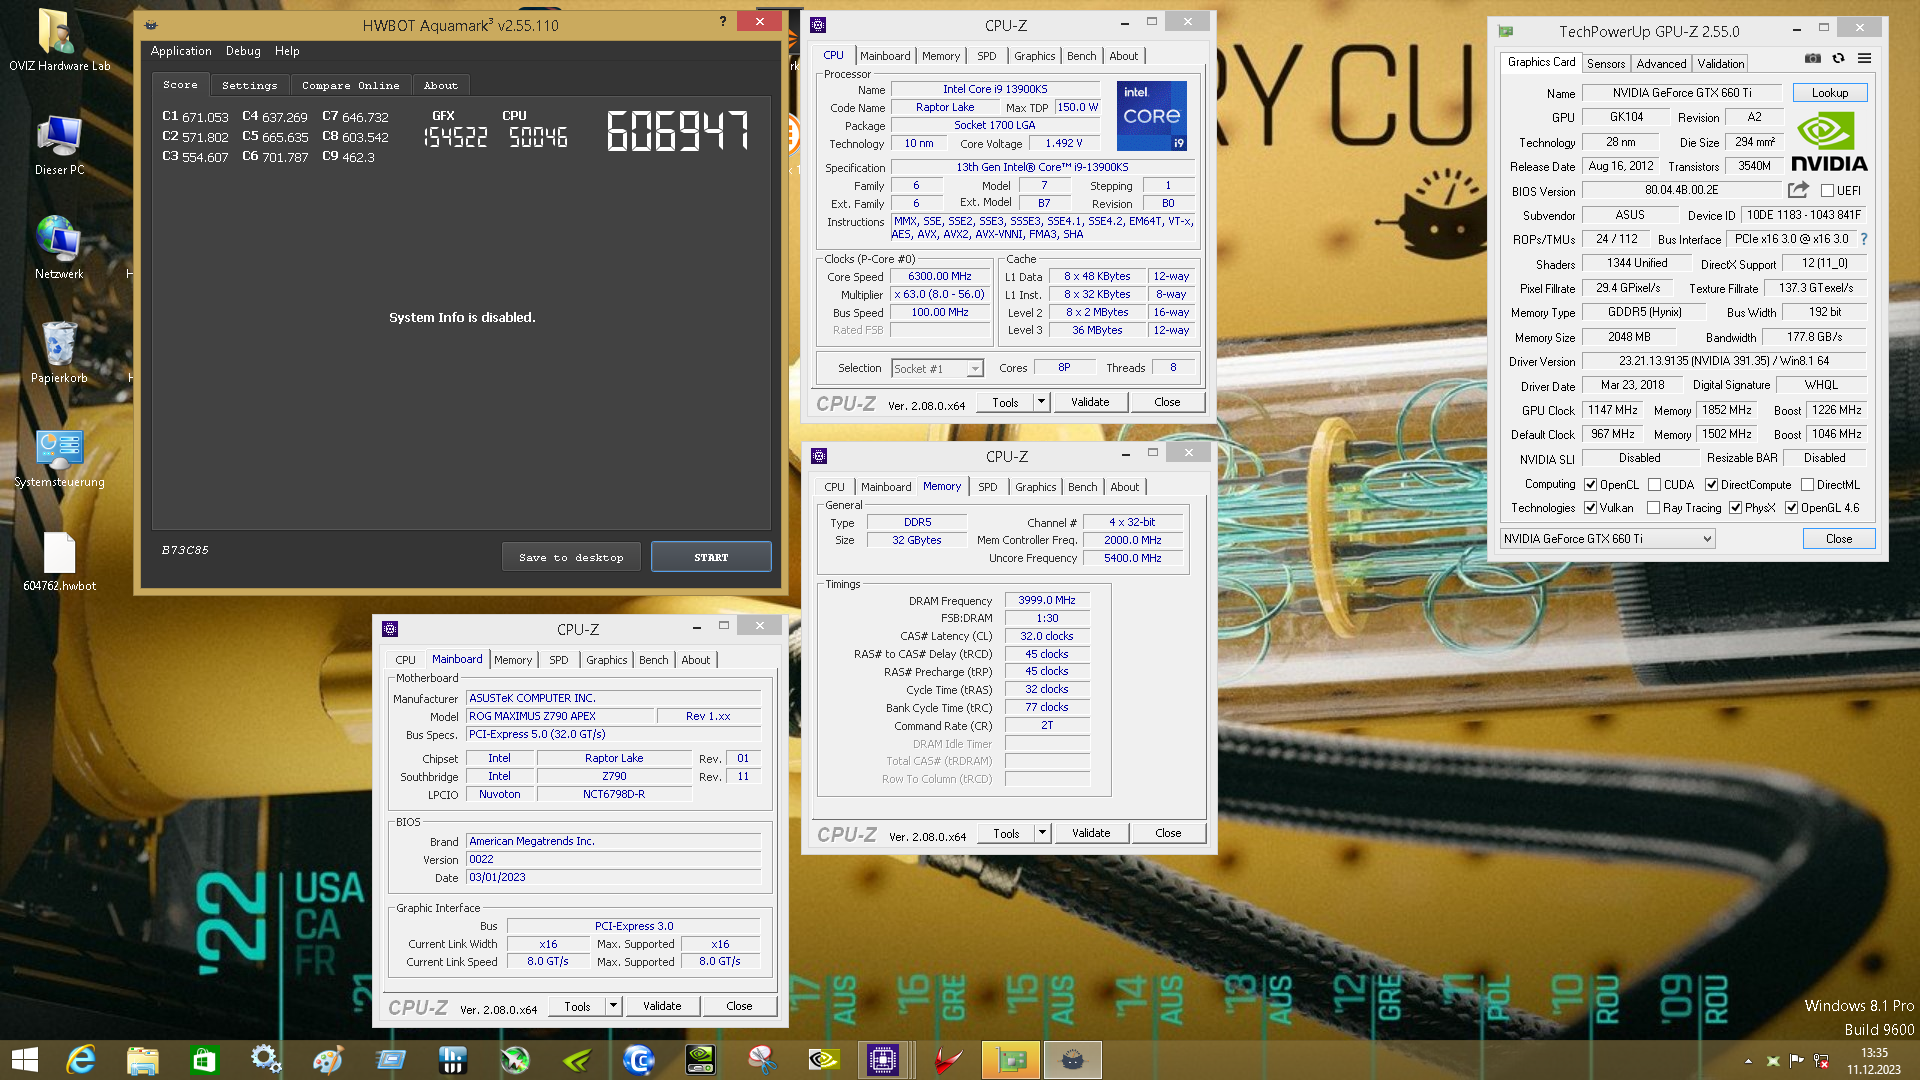
Task: Click the Bus Interface question mark
Action: [1864, 239]
